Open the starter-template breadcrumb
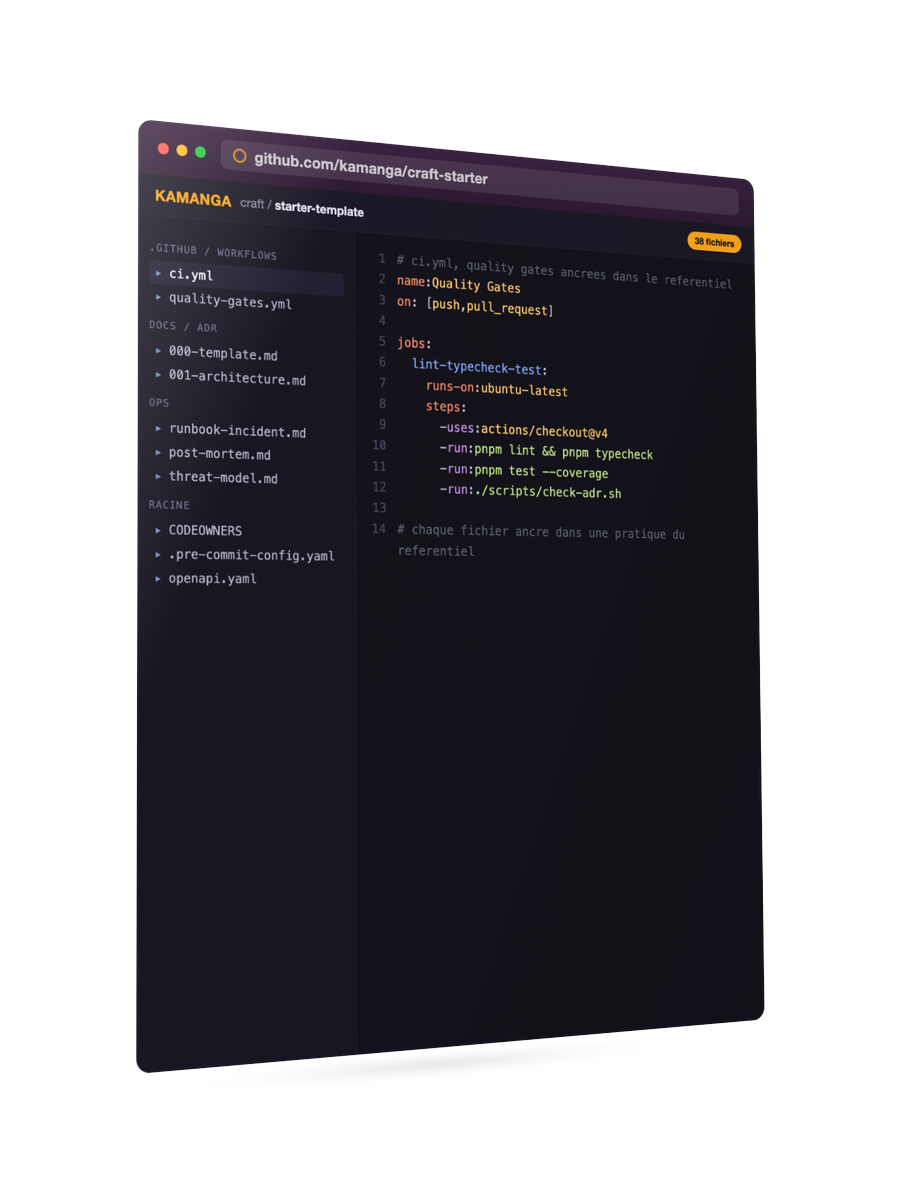 (319, 208)
